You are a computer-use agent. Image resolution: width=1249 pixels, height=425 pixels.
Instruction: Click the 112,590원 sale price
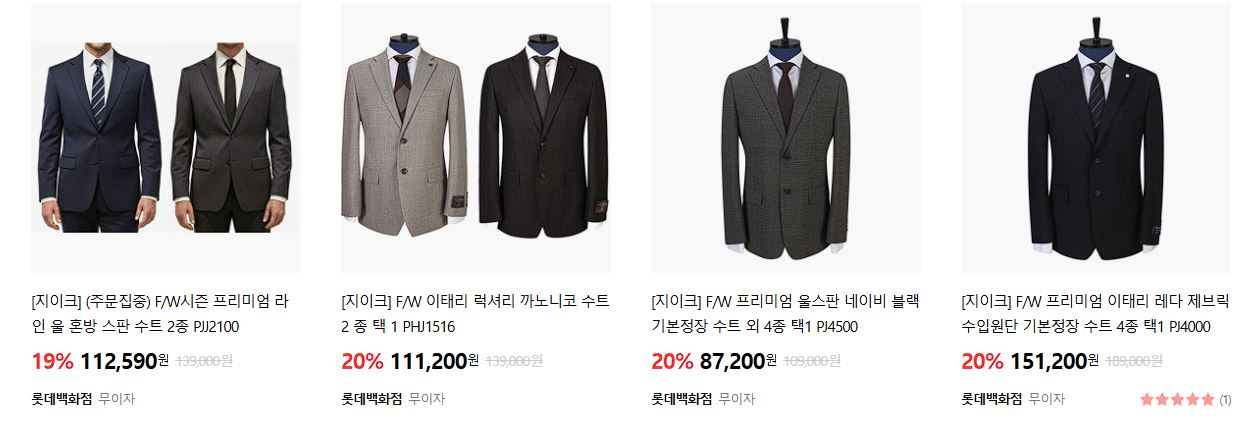tap(124, 361)
